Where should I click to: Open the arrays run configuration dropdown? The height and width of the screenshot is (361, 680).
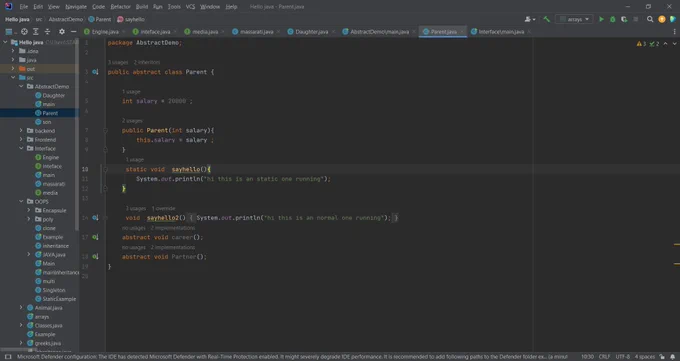[x=575, y=19]
